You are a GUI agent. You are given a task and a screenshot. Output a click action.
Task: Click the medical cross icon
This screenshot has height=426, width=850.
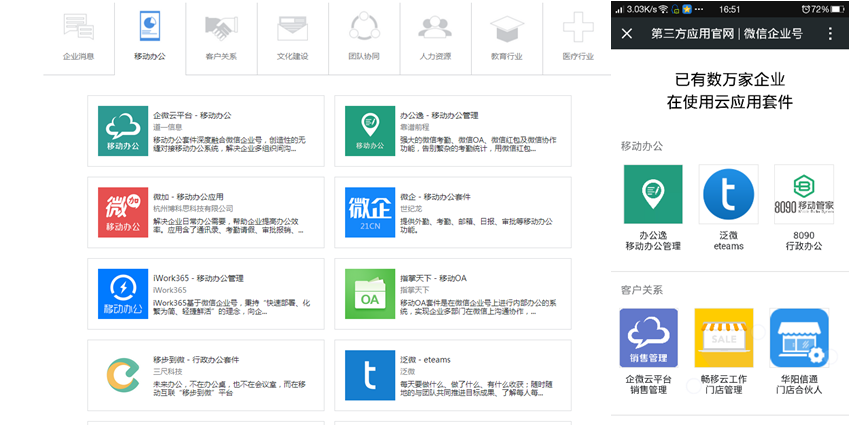tap(578, 27)
